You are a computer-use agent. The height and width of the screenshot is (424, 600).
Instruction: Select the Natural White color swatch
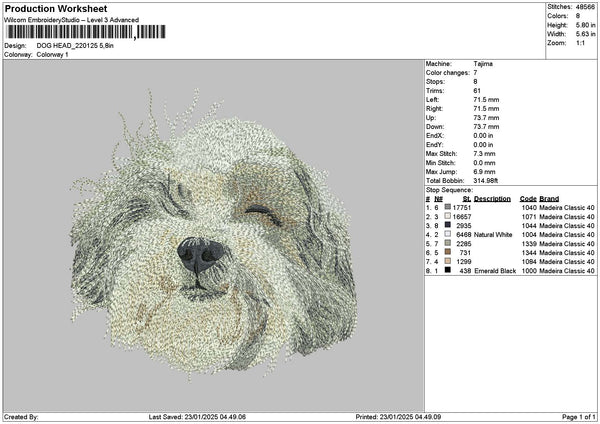tap(447, 234)
